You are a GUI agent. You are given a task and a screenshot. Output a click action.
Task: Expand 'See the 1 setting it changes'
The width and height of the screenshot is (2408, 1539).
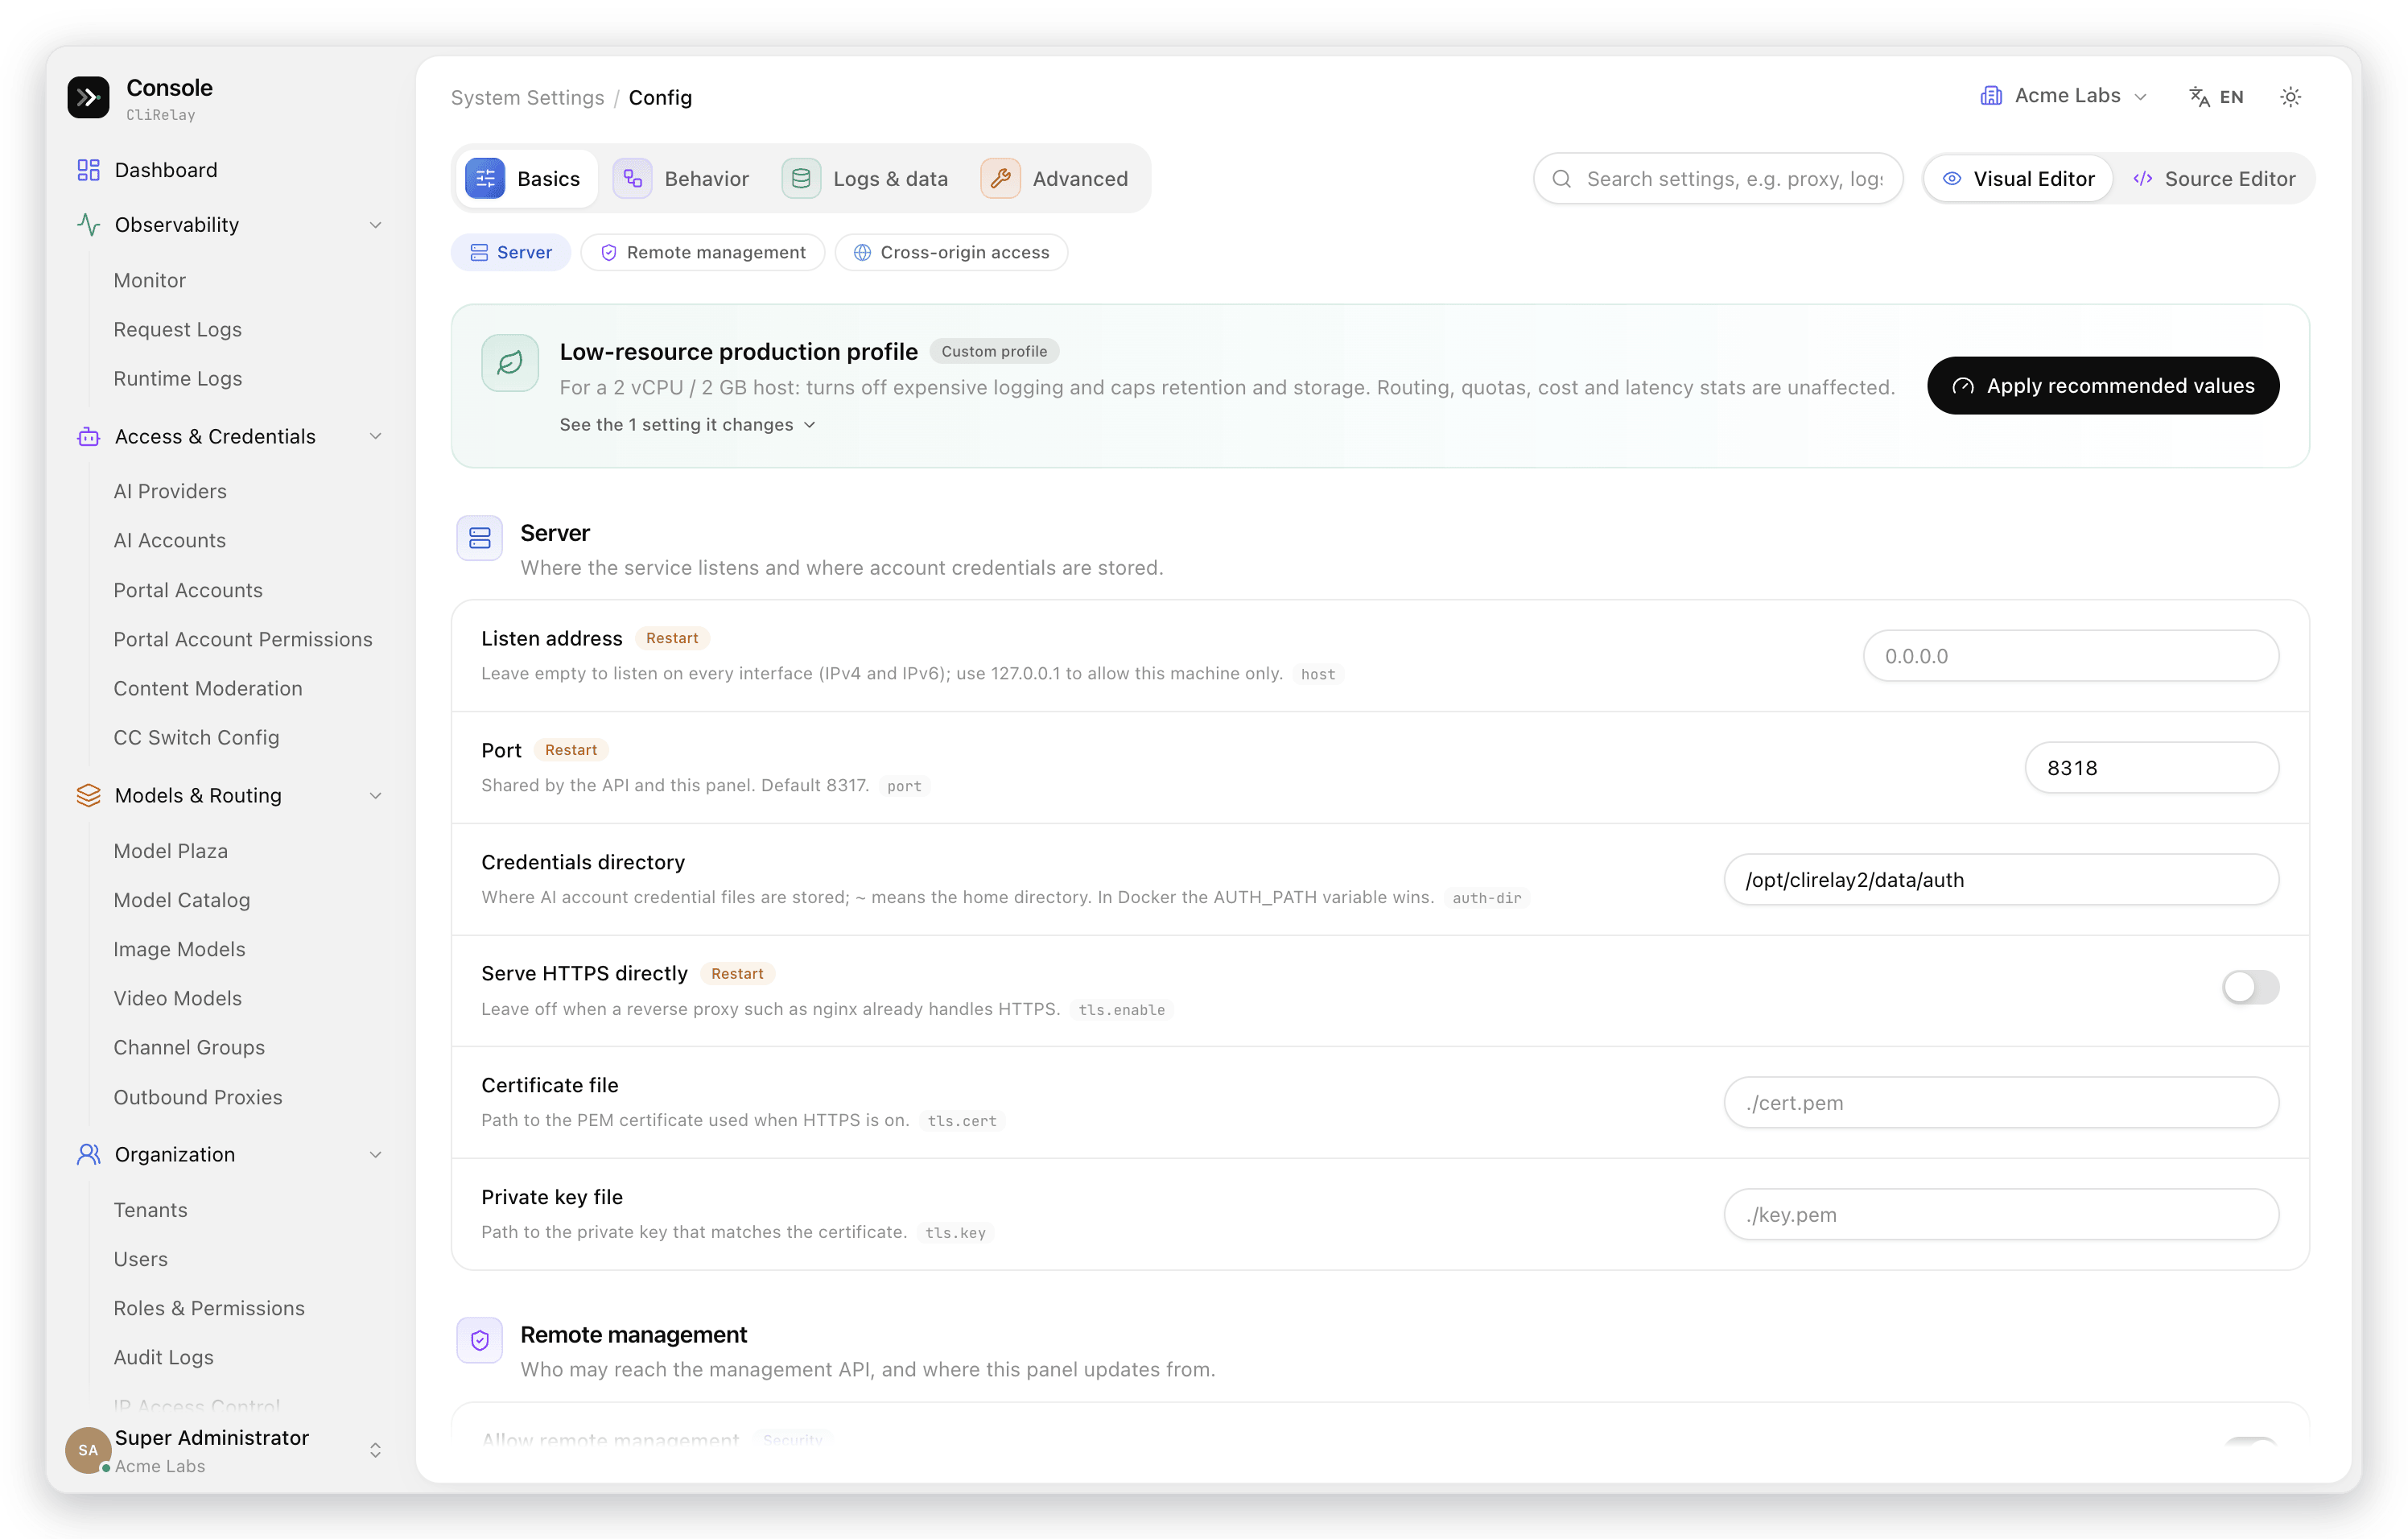(x=688, y=424)
